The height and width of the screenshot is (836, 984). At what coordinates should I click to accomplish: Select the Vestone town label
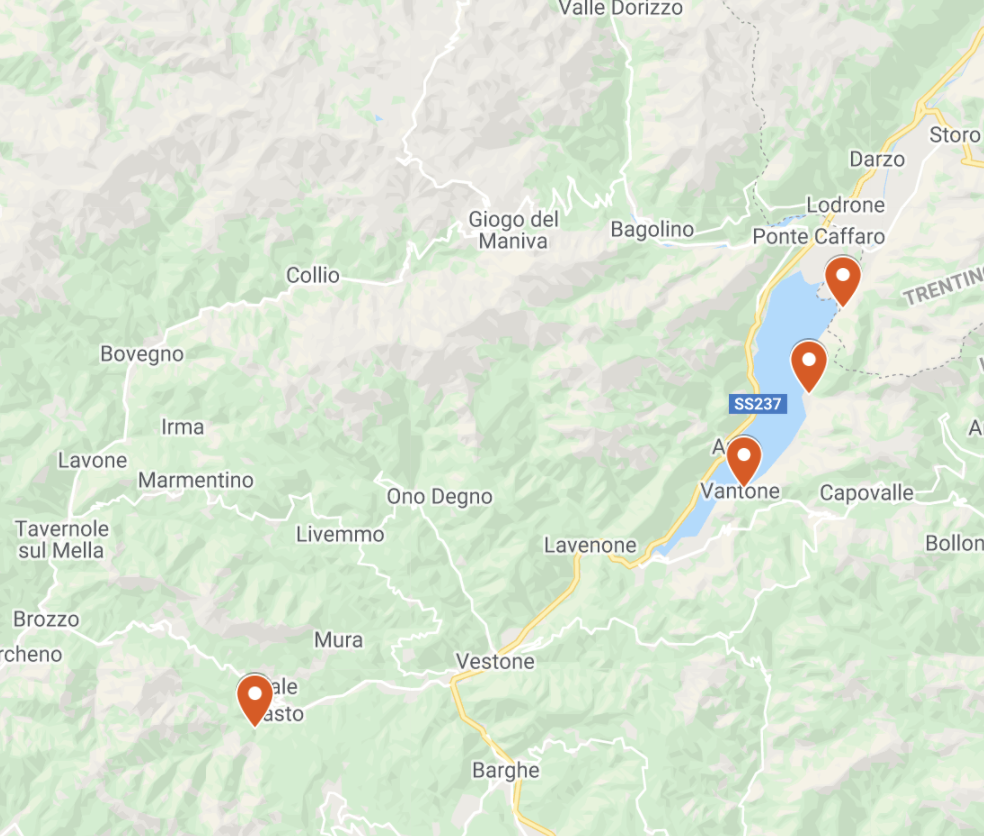pos(495,661)
